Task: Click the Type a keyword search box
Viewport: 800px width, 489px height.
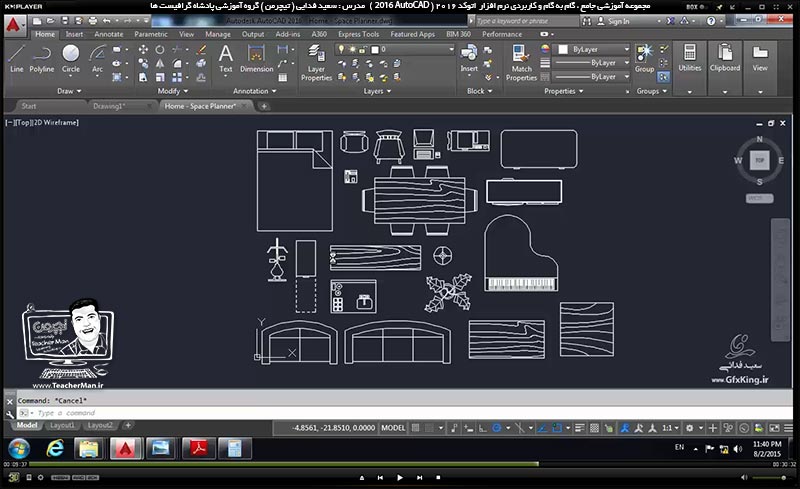Action: click(527, 21)
